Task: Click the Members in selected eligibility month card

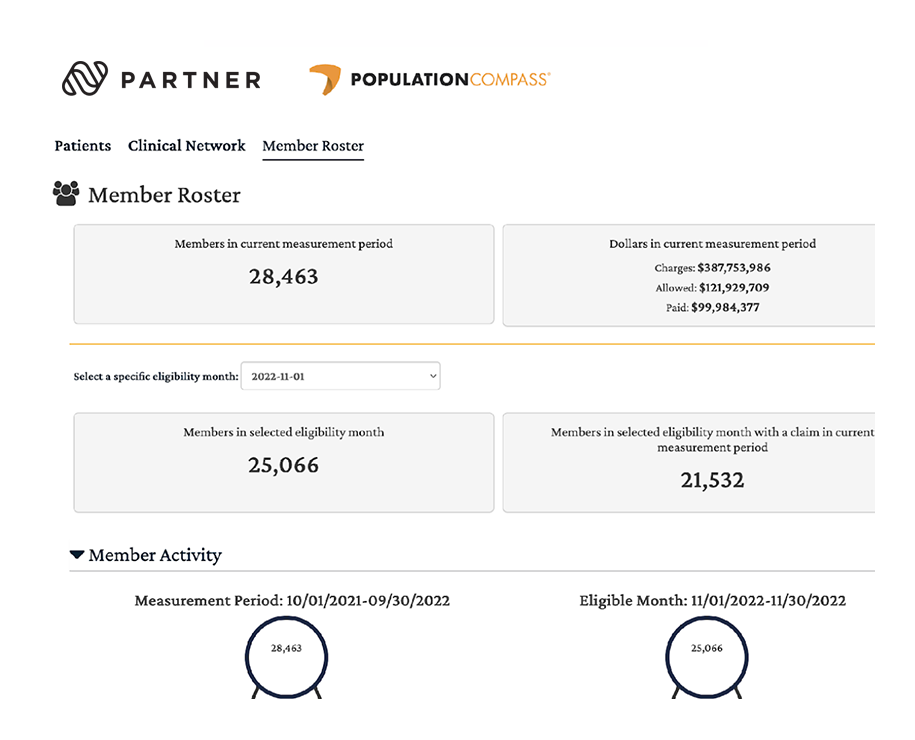Action: (283, 462)
